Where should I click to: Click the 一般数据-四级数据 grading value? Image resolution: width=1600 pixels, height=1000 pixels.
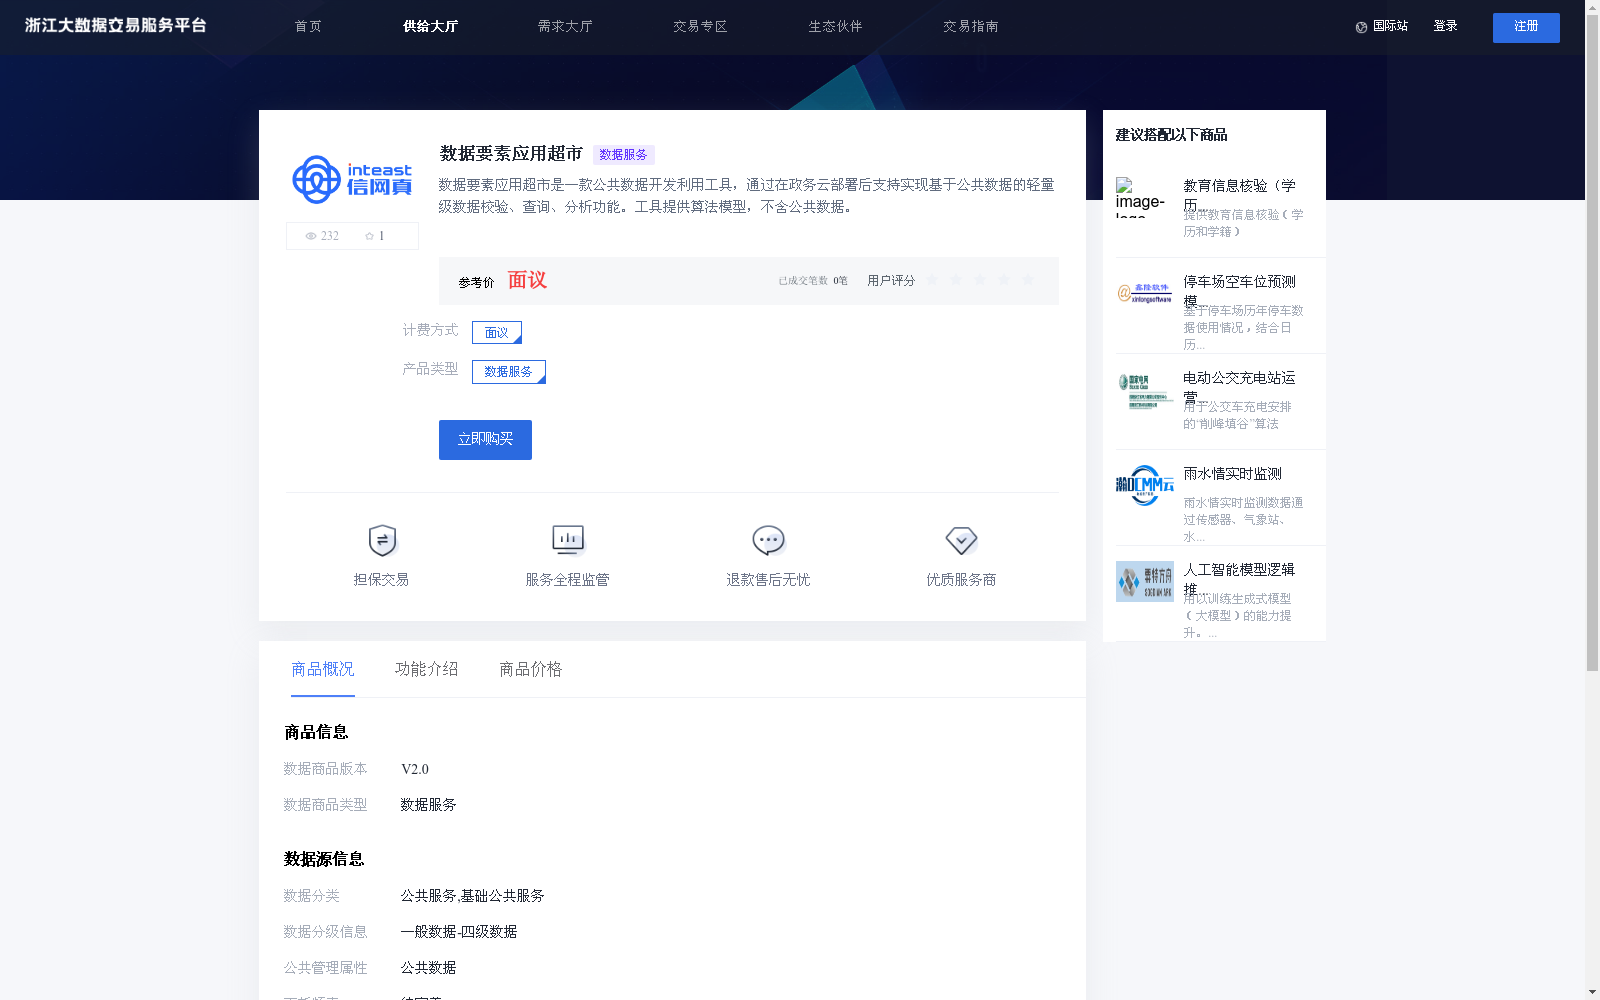pyautogui.click(x=459, y=932)
